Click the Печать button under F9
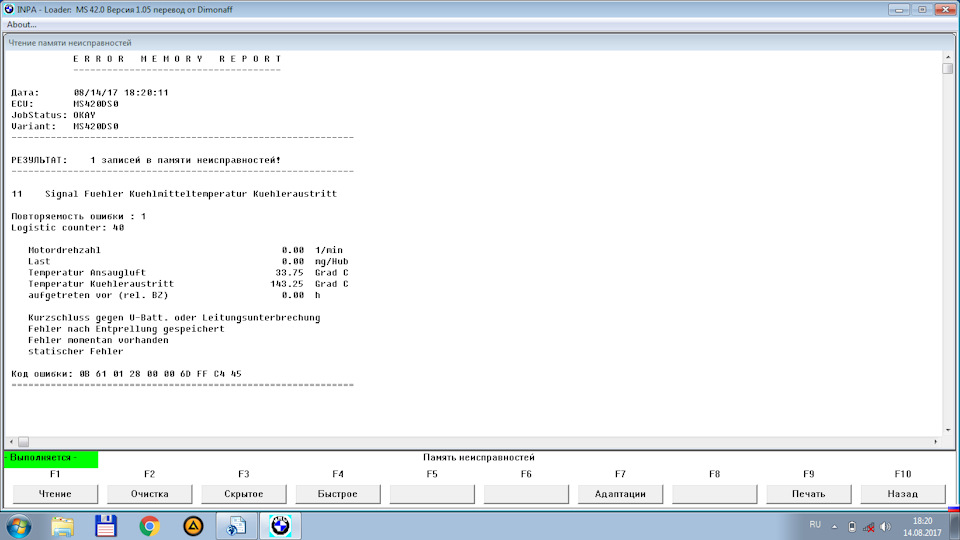Viewport: 960px width, 540px height. [809, 493]
